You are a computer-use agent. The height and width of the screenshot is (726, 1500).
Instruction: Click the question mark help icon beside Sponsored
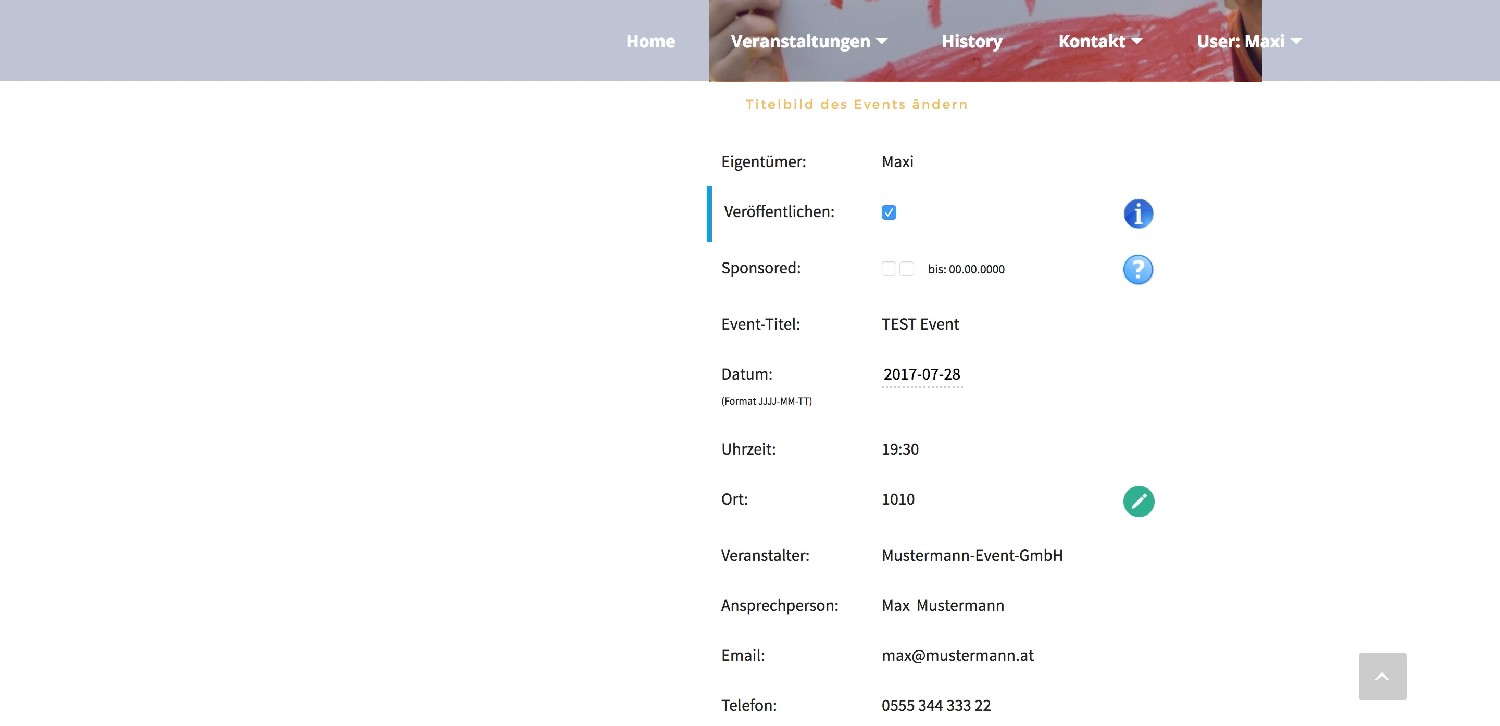1138,270
